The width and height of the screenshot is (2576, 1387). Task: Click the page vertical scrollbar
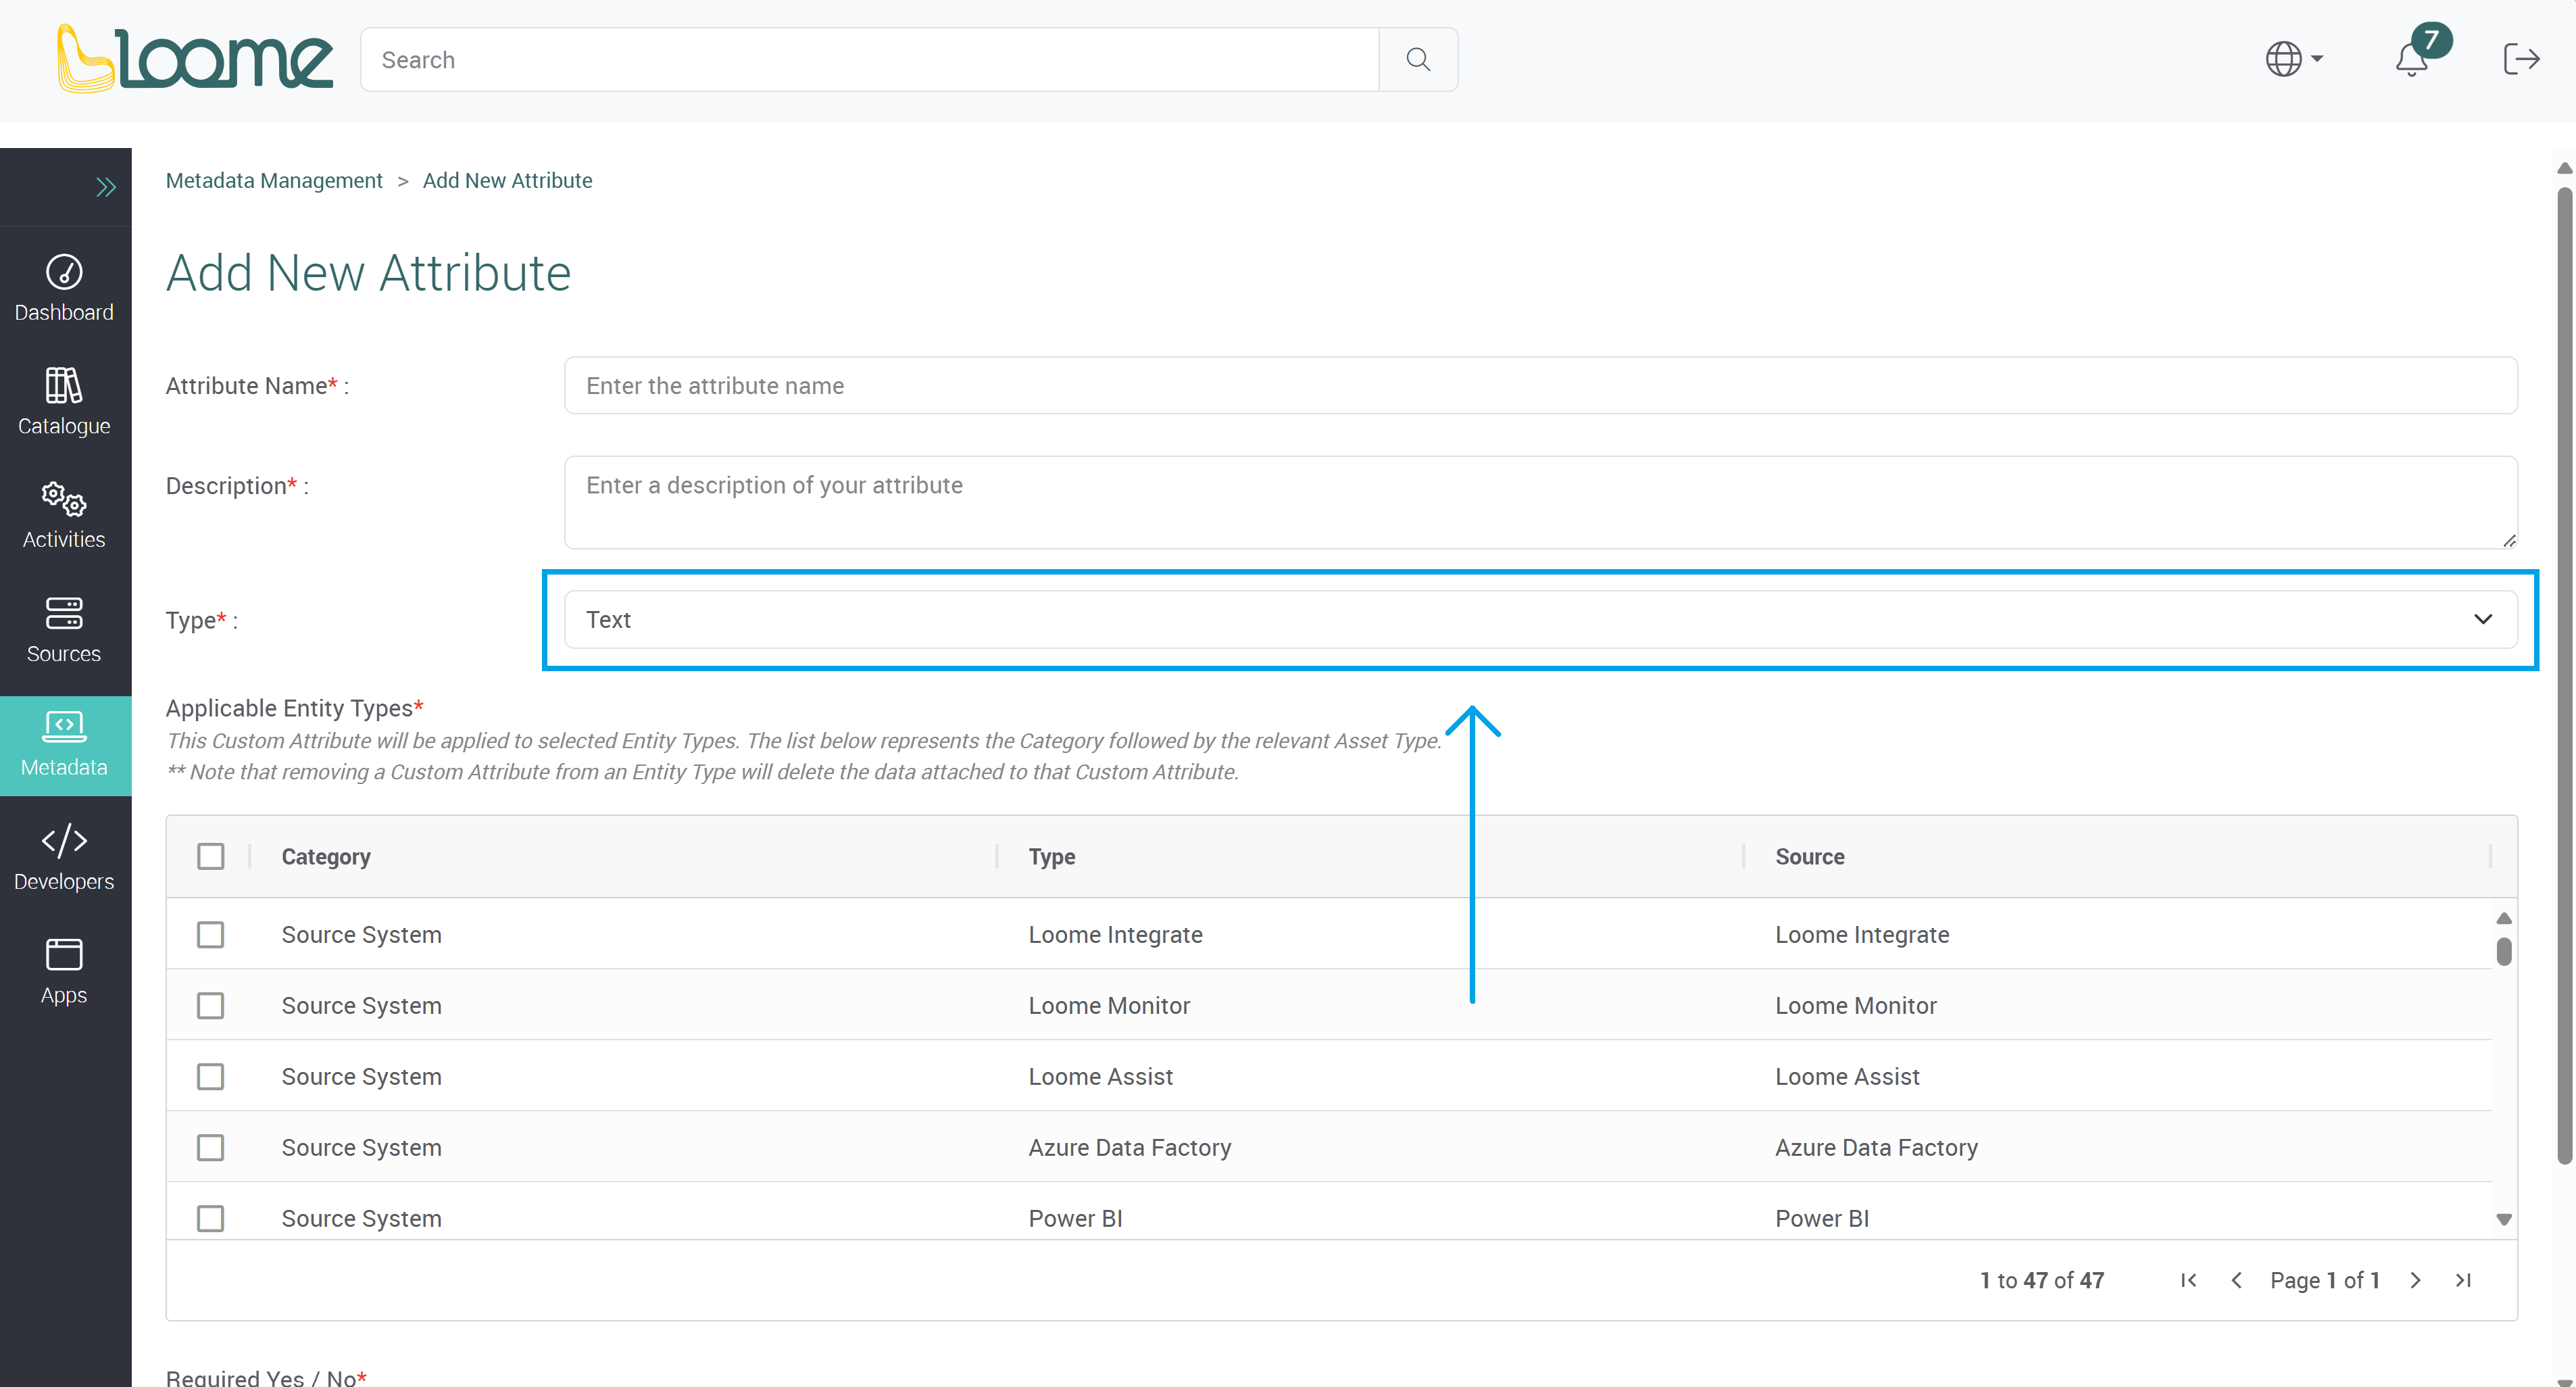2564,676
